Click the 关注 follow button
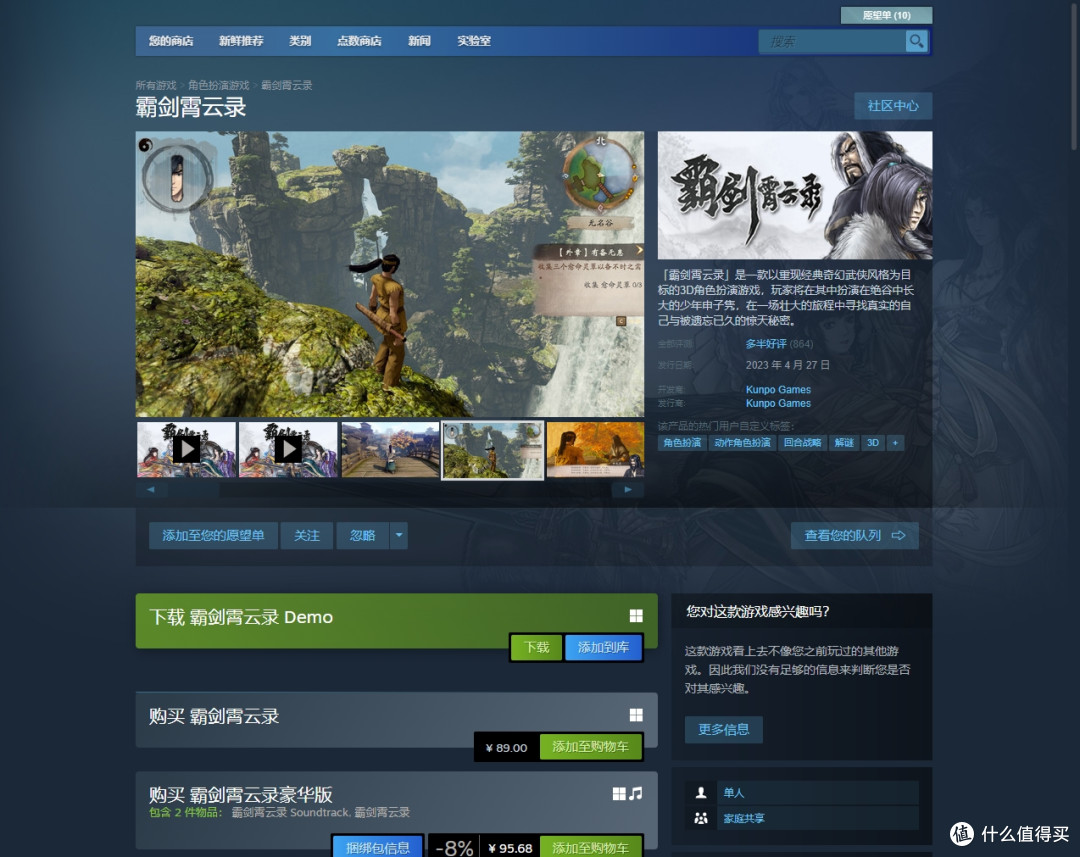This screenshot has height=857, width=1080. coord(307,535)
